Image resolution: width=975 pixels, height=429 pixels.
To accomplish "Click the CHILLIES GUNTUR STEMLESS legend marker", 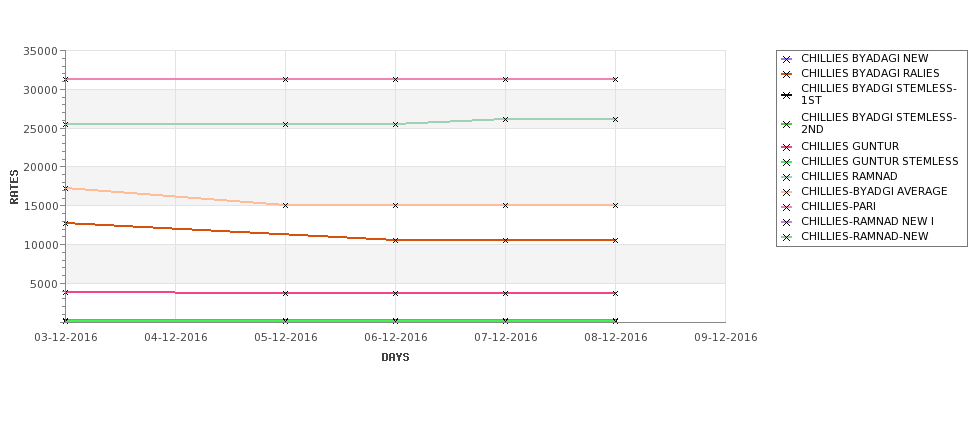I will (786, 162).
